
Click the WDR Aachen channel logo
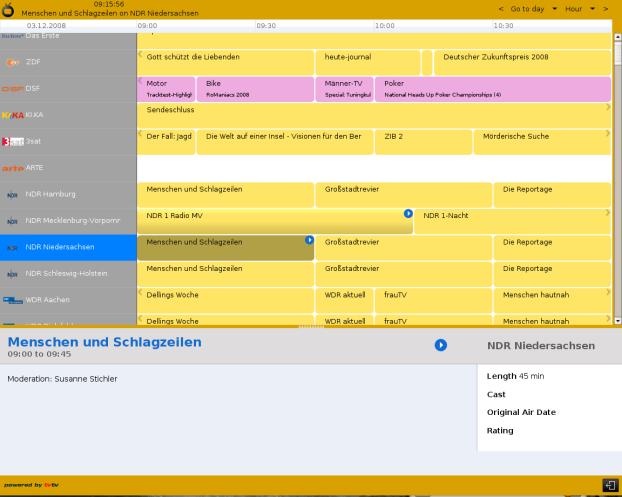tap(13, 300)
